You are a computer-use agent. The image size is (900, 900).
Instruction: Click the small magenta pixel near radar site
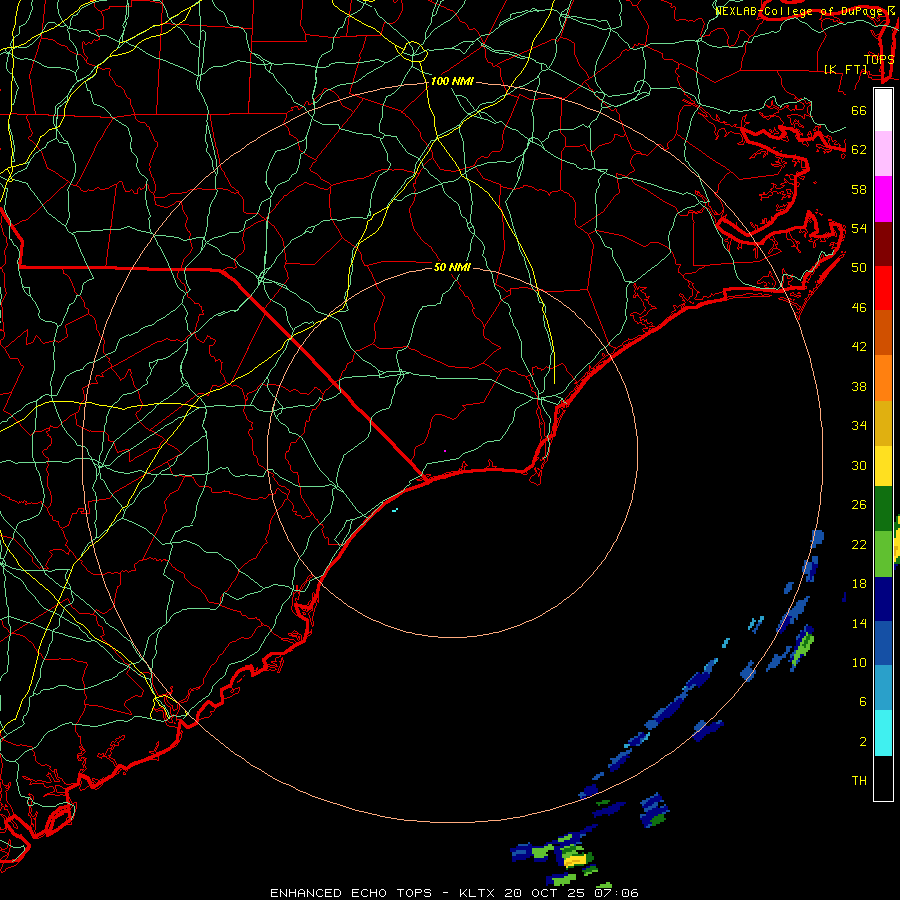tap(445, 451)
